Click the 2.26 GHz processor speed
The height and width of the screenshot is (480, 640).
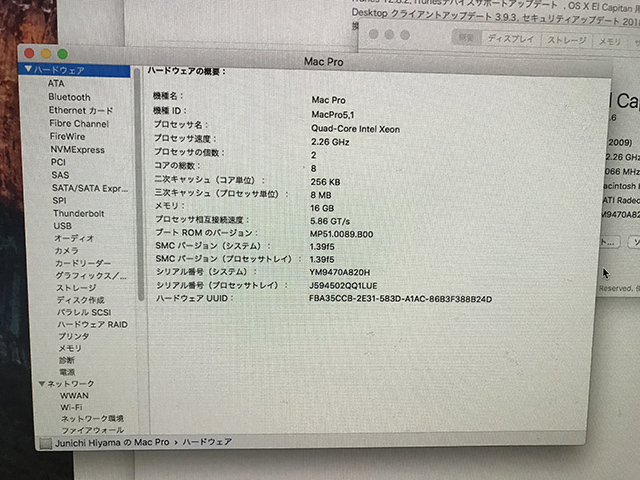(x=330, y=142)
